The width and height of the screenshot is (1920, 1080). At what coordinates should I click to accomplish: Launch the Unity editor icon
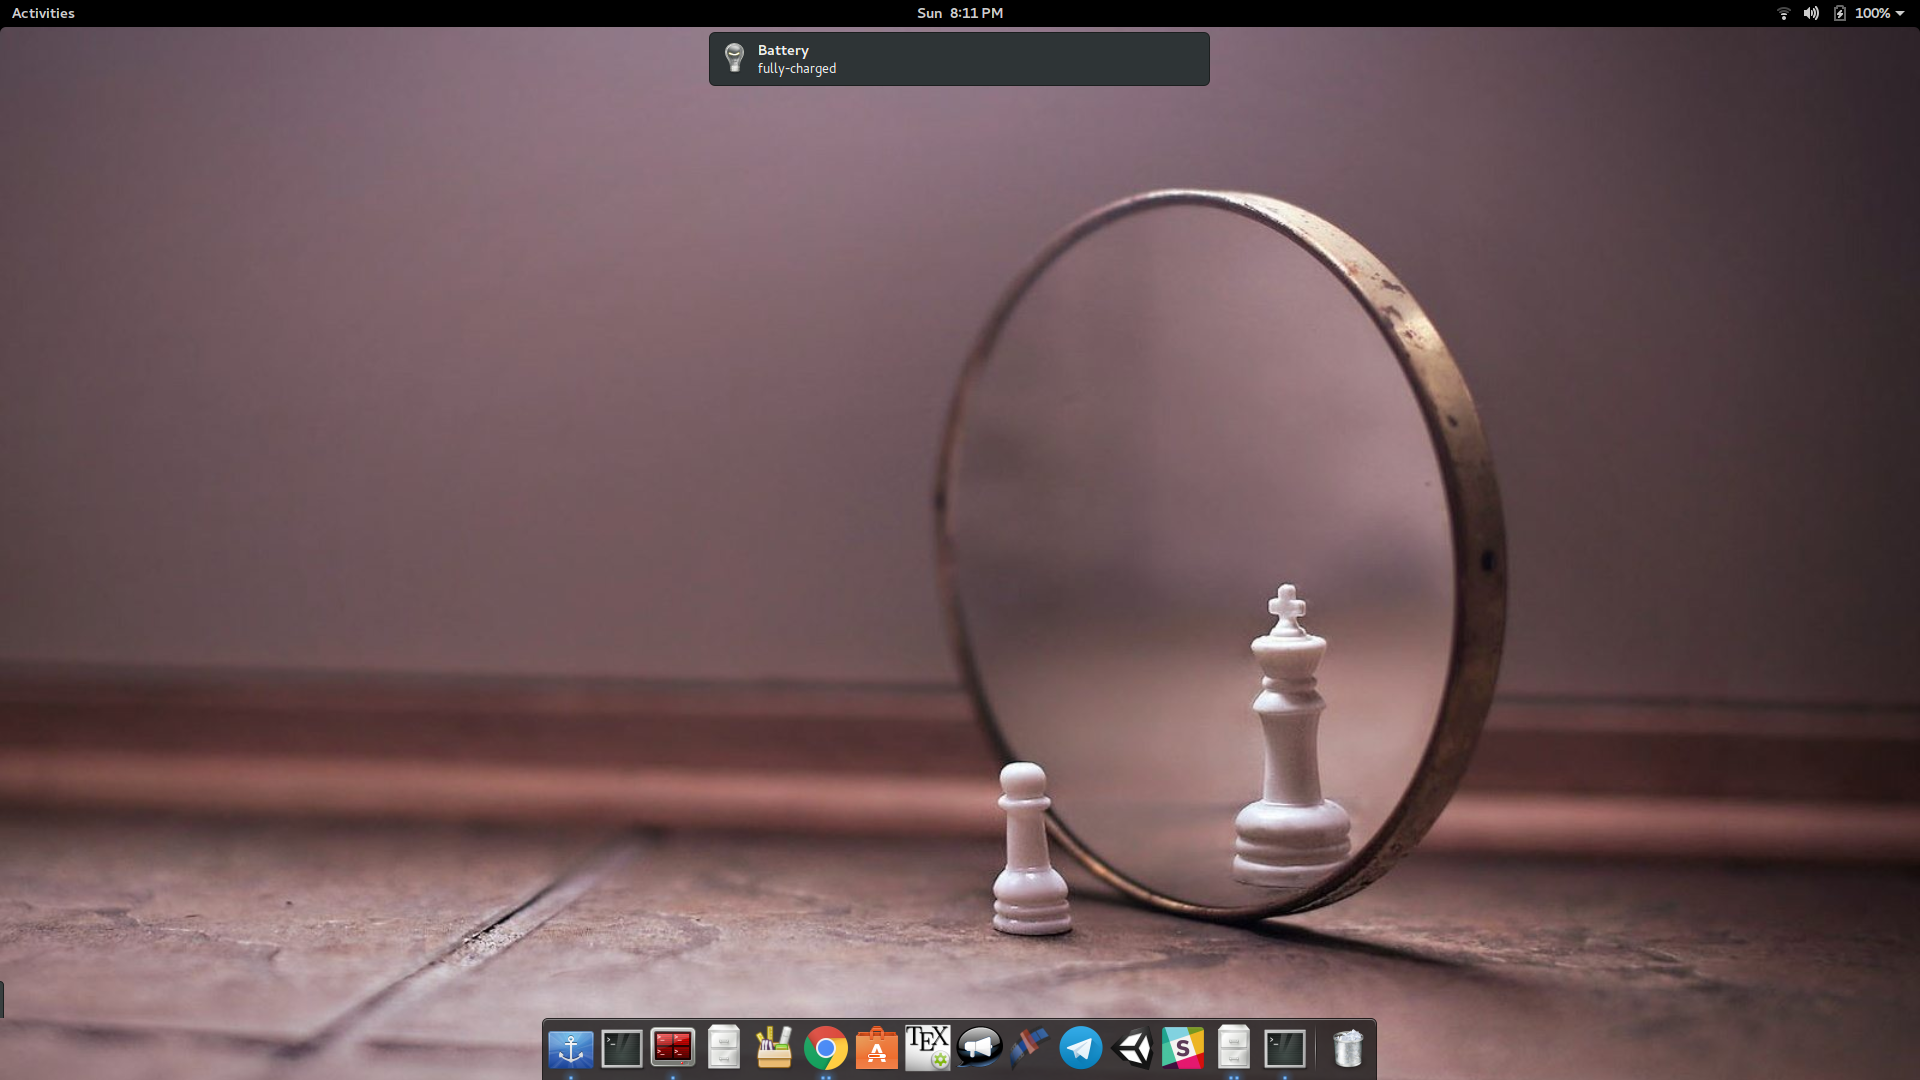(1132, 1049)
